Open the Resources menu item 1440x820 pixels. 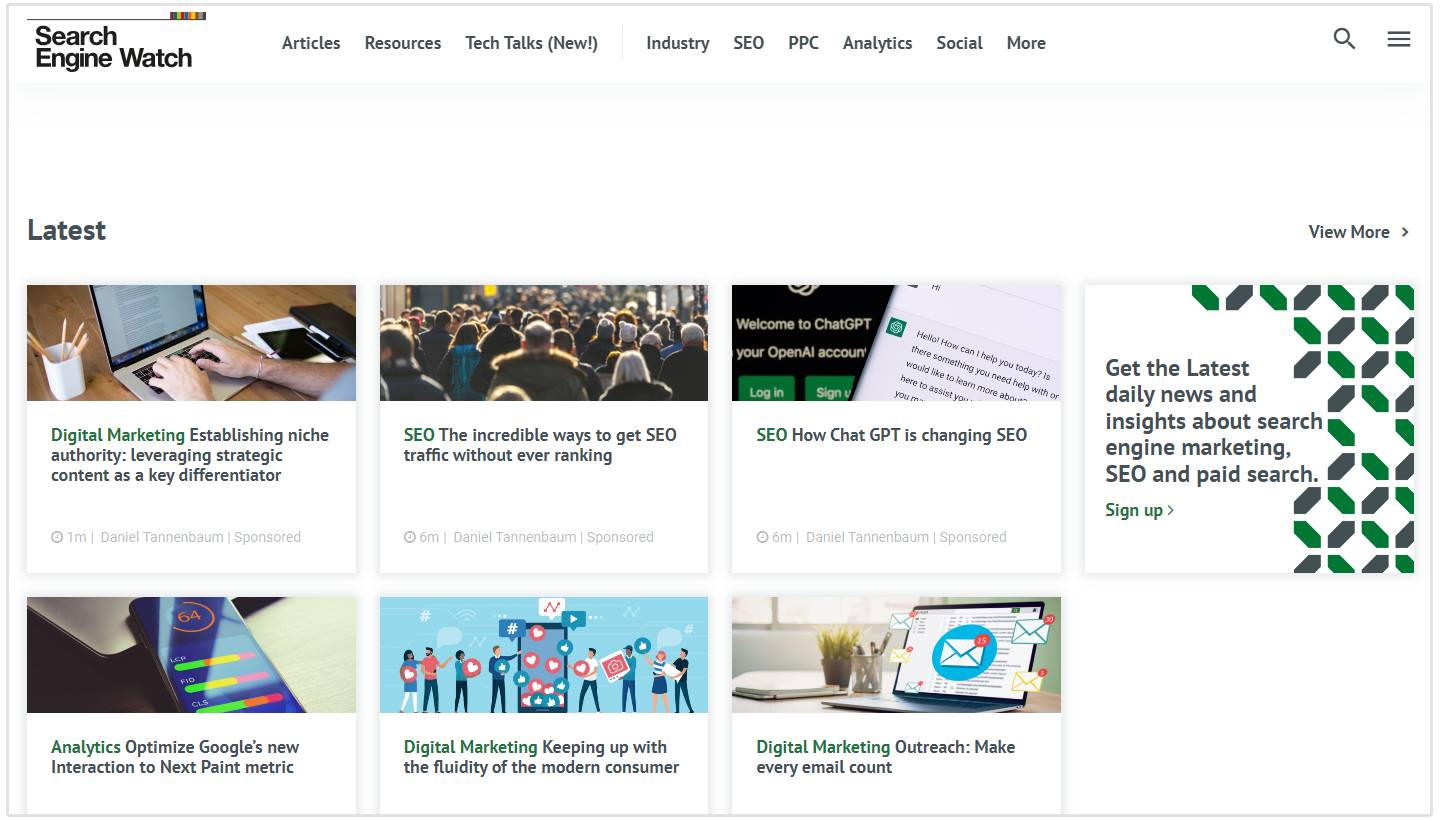click(403, 43)
